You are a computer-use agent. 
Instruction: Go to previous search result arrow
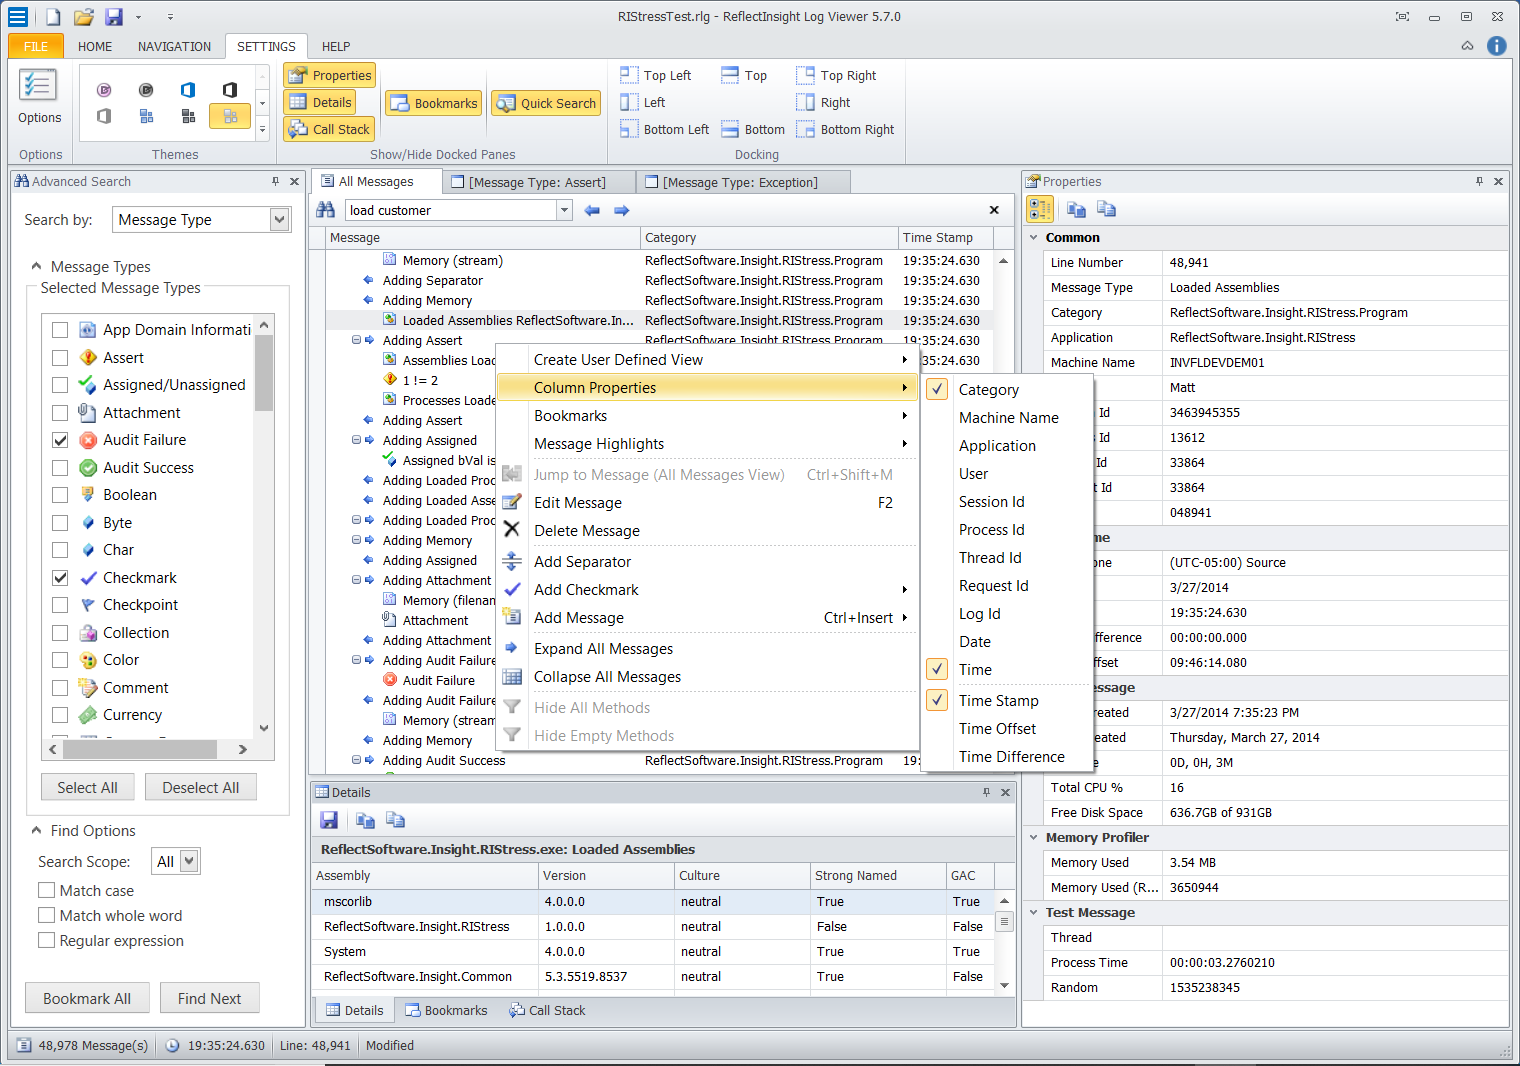pos(592,210)
